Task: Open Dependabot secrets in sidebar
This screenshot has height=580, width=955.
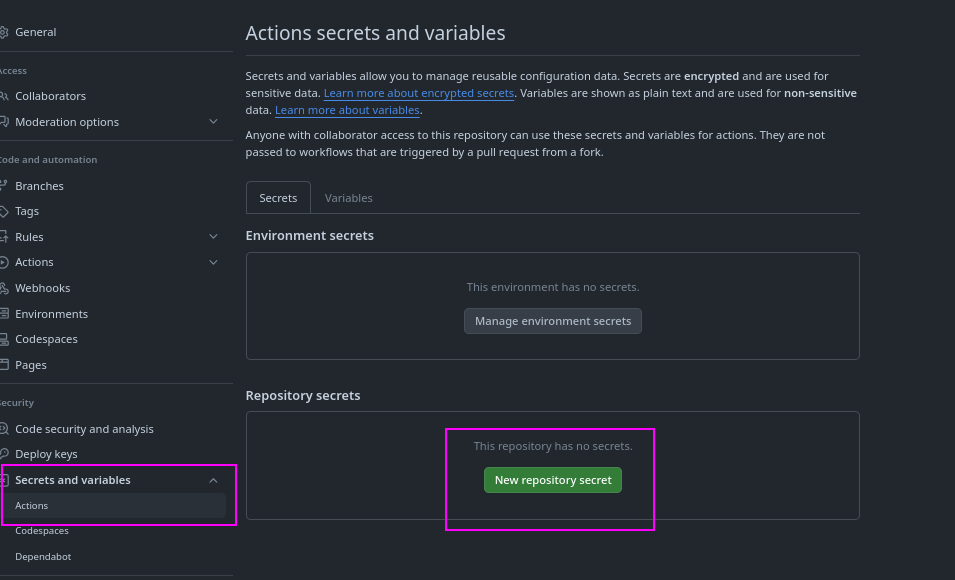Action: 43,556
